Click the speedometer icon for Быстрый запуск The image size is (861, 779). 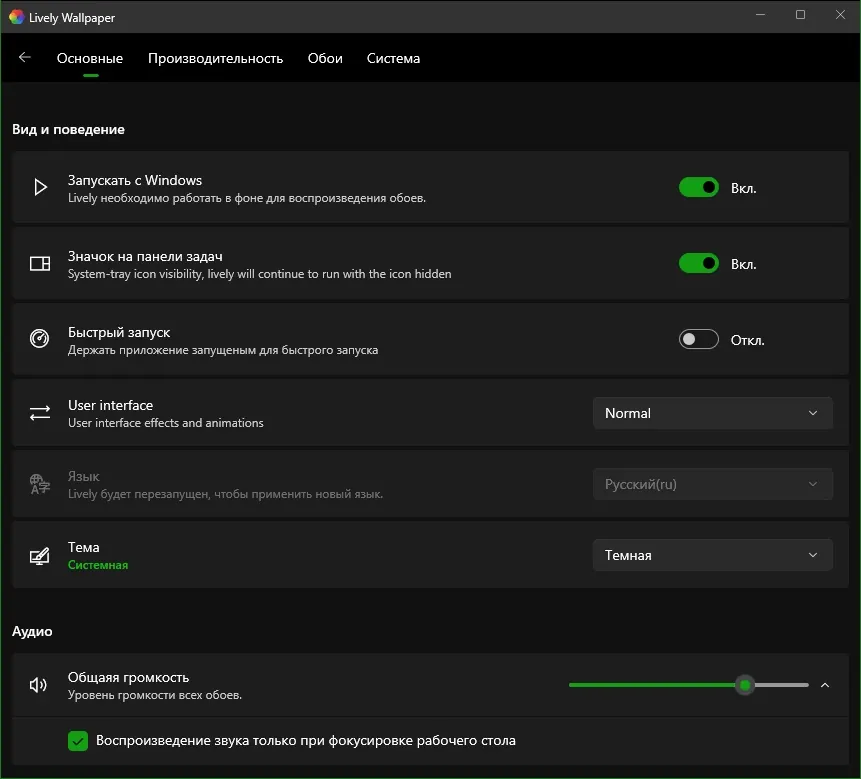40,338
